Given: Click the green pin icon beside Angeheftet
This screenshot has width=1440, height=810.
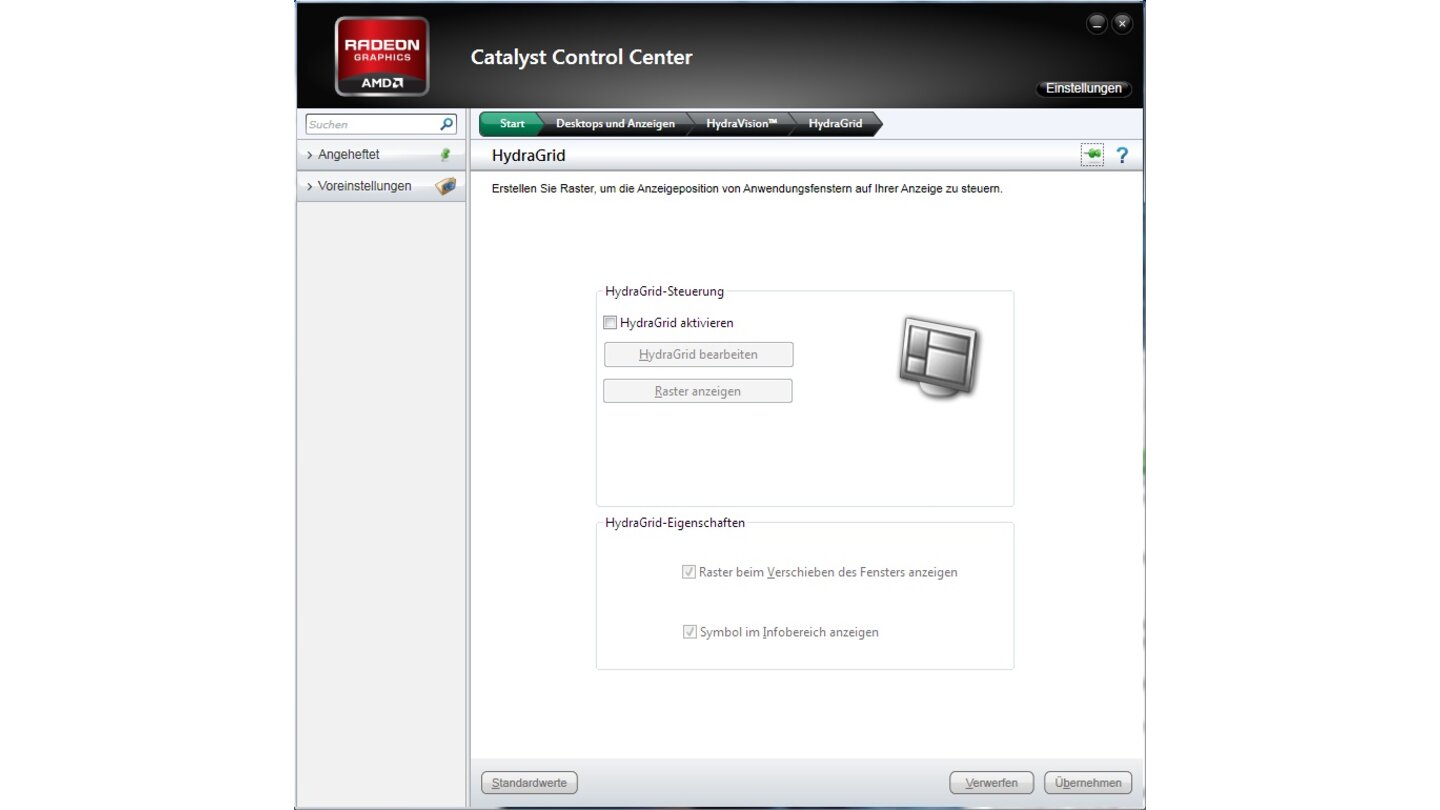Looking at the screenshot, I should coord(445,155).
